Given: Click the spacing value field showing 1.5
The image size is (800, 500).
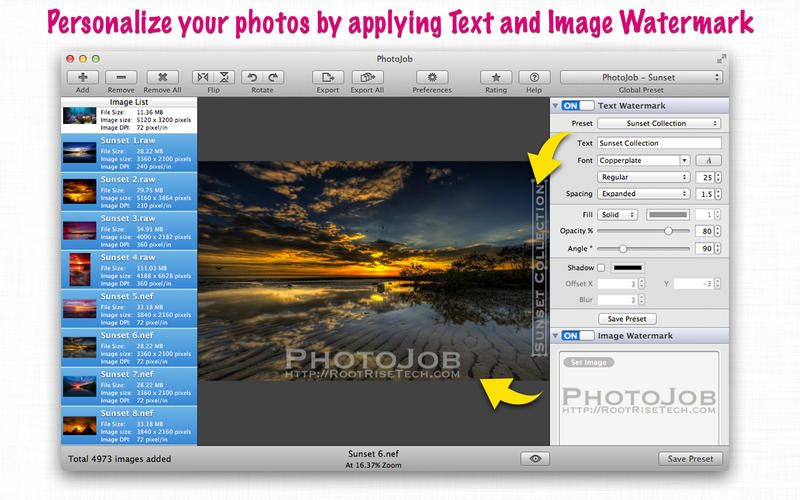Looking at the screenshot, I should pyautogui.click(x=705, y=194).
